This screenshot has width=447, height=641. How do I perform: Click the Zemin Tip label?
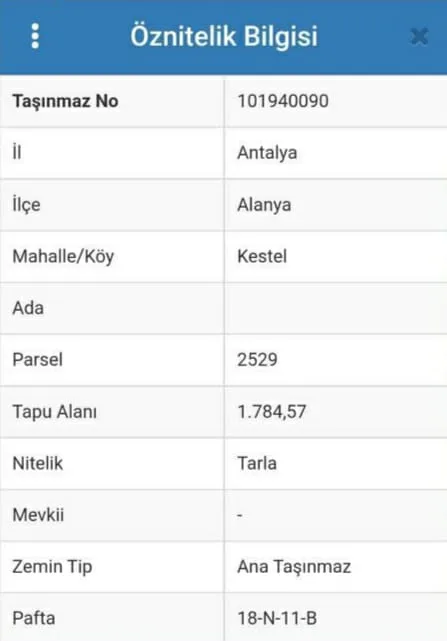tap(52, 567)
